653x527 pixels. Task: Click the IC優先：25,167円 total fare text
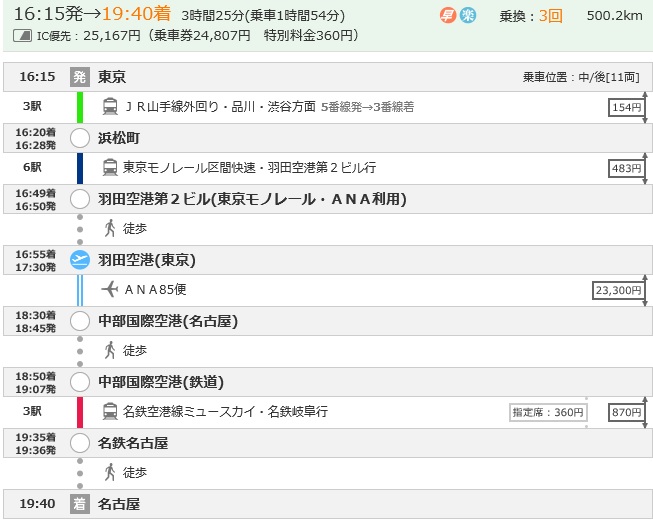(89, 36)
